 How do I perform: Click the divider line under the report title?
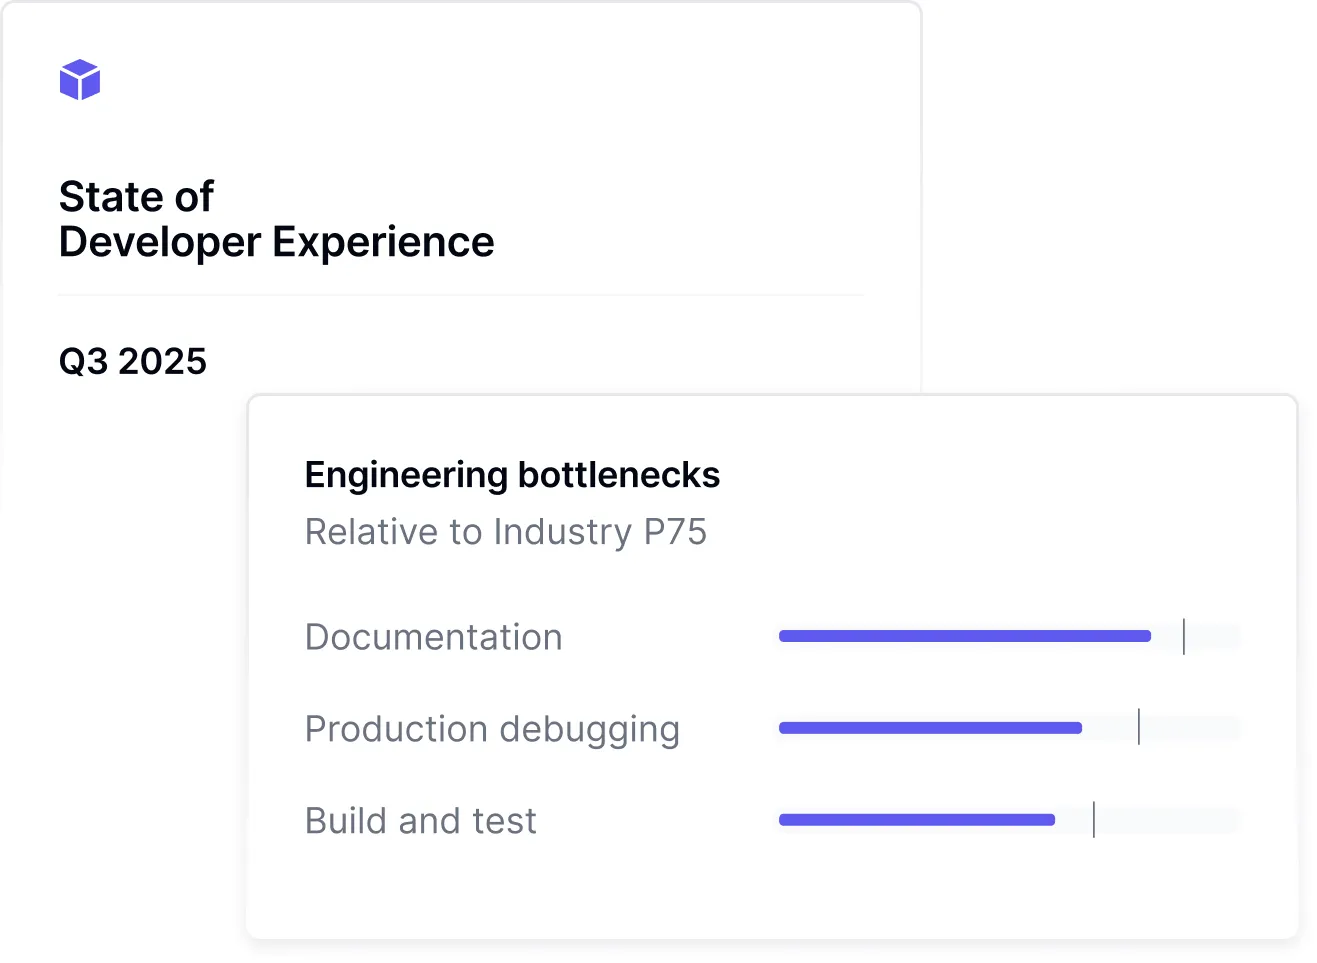click(460, 295)
